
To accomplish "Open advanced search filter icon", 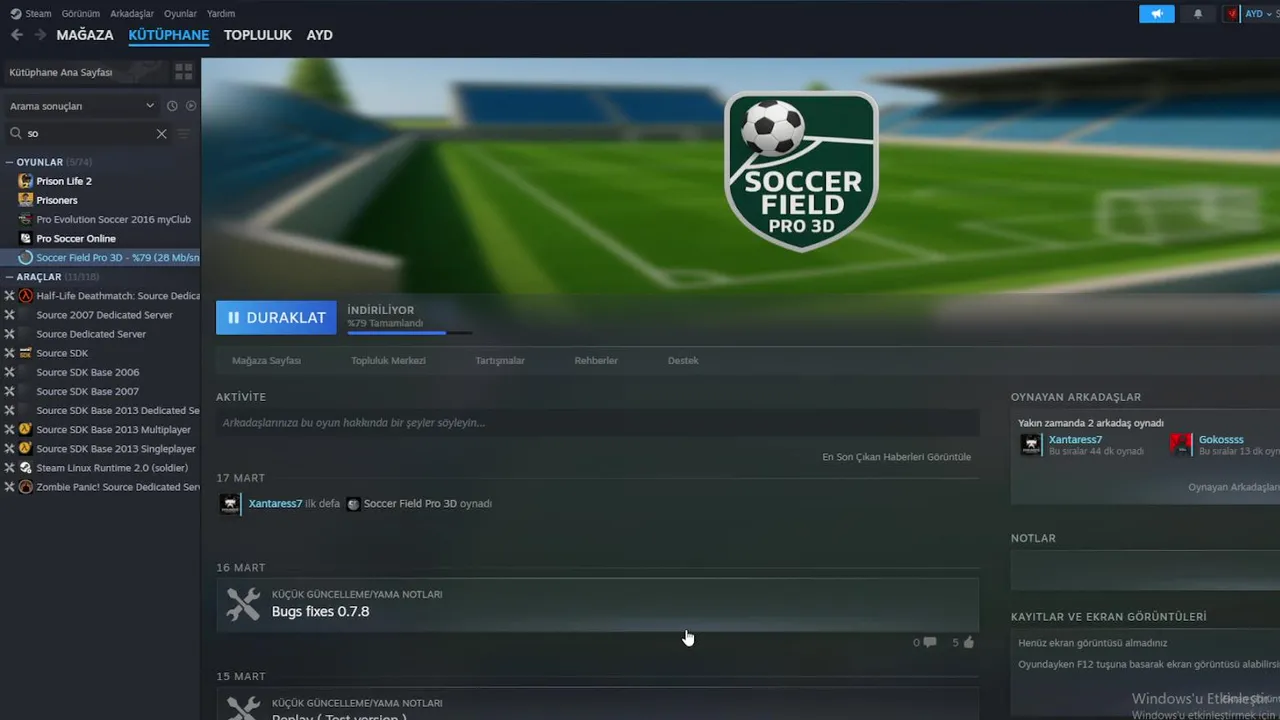I will tap(184, 133).
